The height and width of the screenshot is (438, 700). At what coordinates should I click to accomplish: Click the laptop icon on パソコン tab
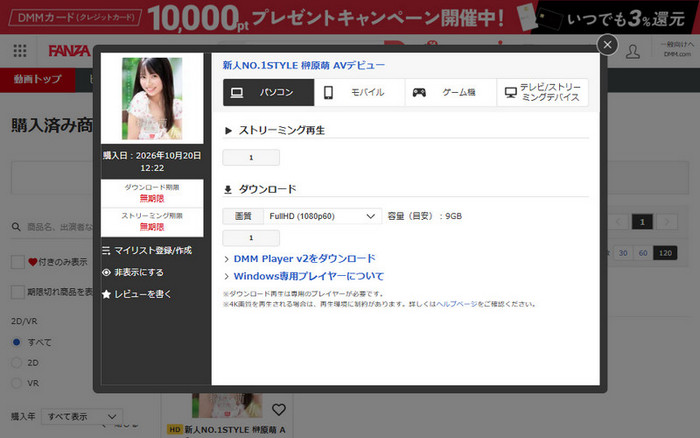pyautogui.click(x=237, y=92)
